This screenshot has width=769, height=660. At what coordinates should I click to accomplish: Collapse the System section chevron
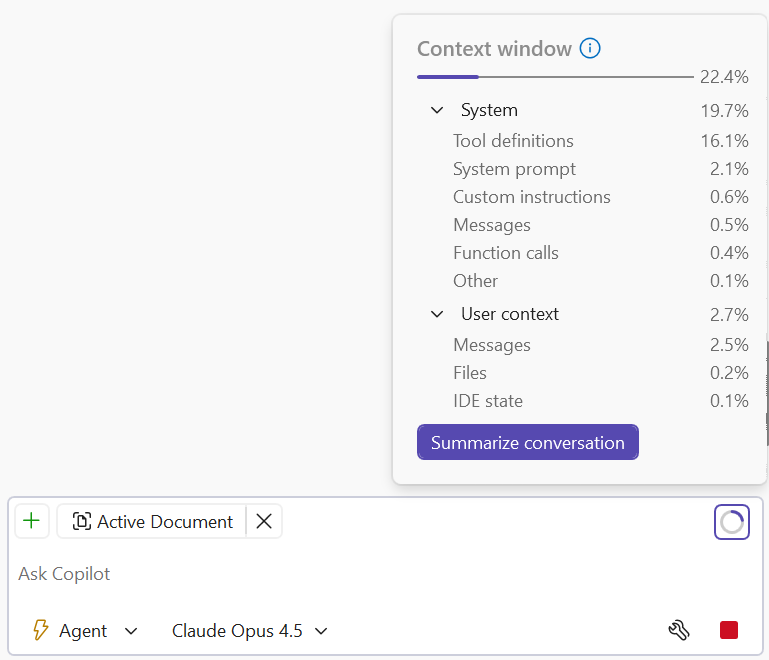point(437,110)
